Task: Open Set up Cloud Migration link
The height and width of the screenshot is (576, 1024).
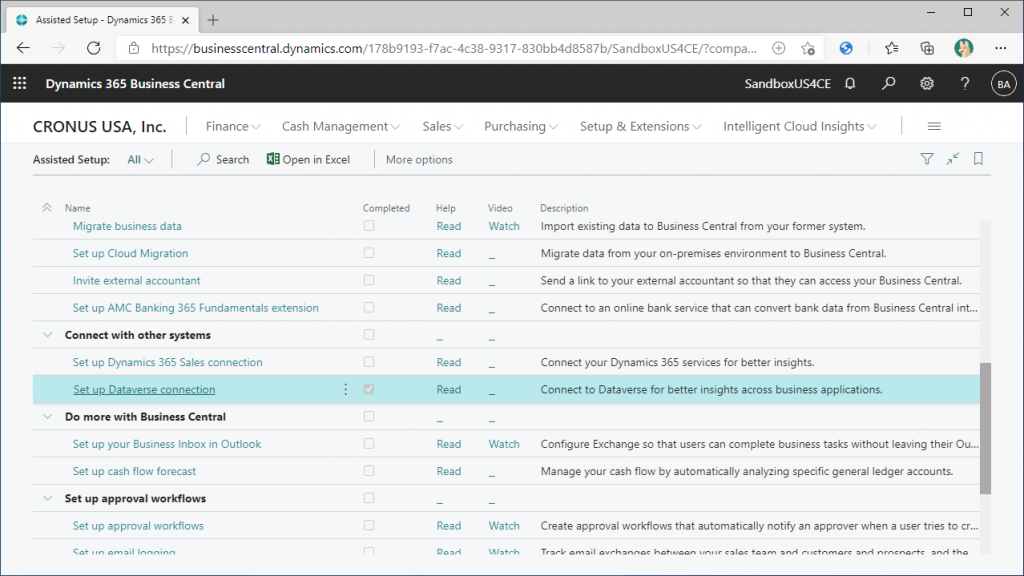Action: [131, 253]
